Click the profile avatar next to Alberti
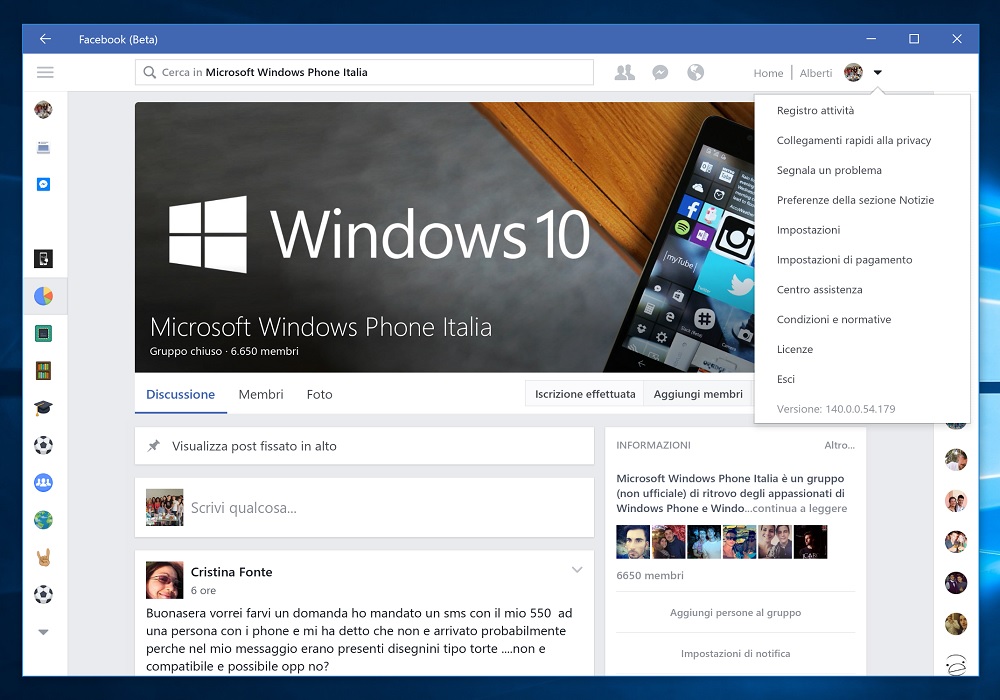Image resolution: width=1000 pixels, height=700 pixels. [853, 73]
